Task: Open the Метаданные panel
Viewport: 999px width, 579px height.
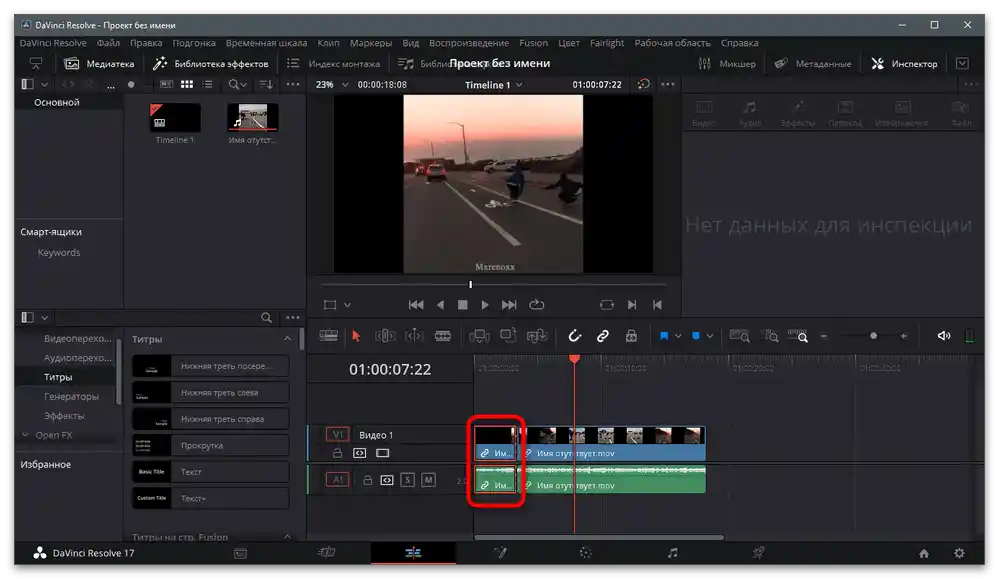Action: (x=812, y=64)
